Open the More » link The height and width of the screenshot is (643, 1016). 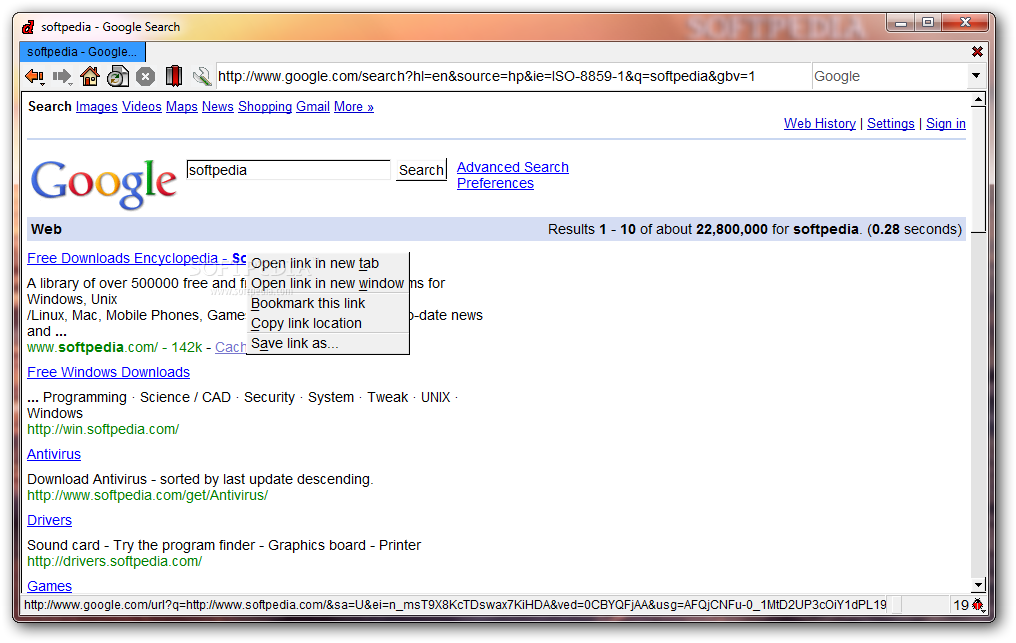pos(354,106)
